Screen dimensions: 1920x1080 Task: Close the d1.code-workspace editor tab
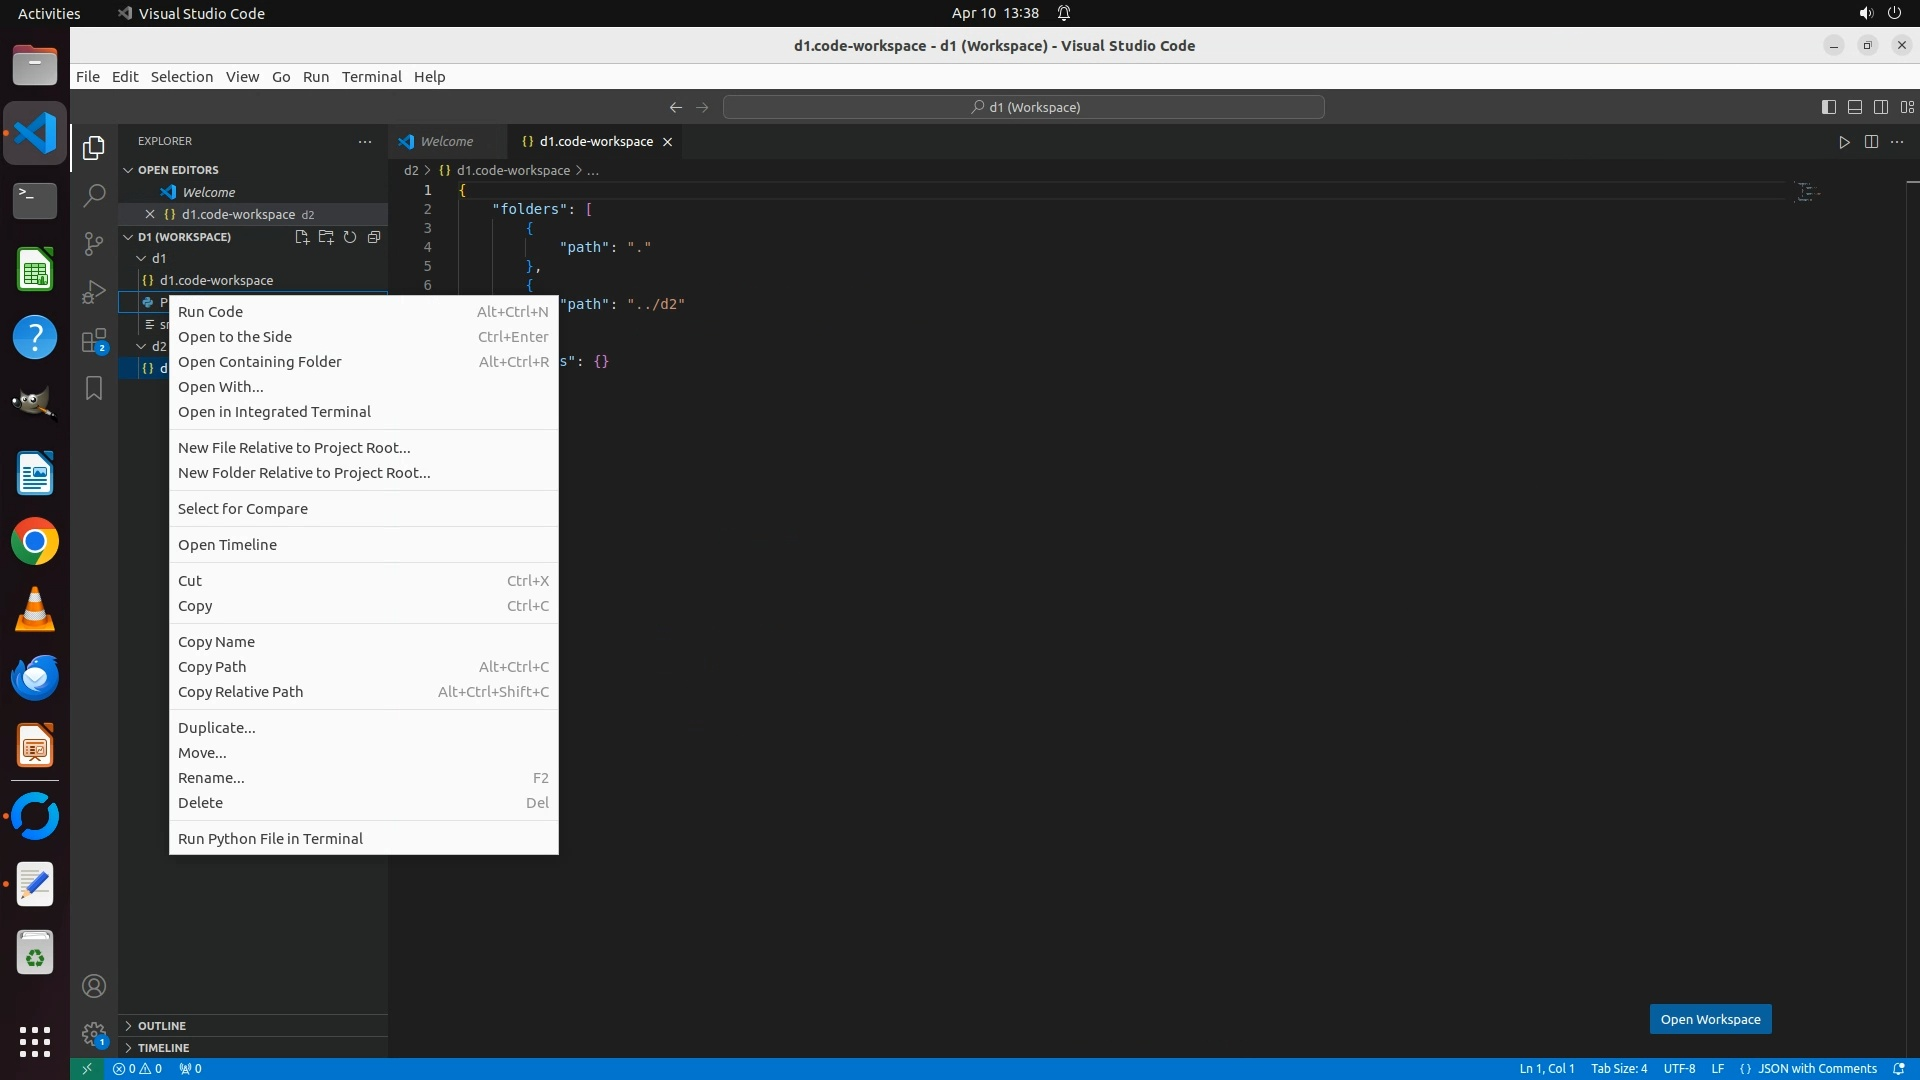click(667, 142)
